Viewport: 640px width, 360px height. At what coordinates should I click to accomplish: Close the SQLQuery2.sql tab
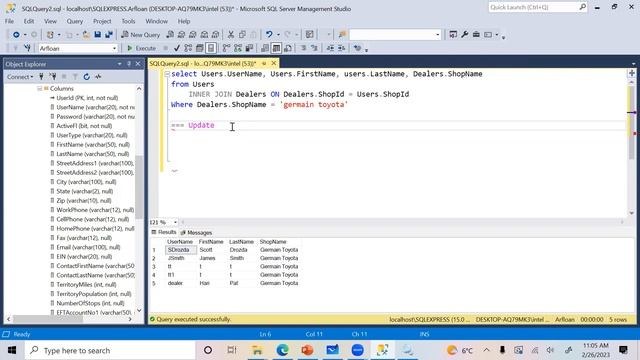point(274,63)
